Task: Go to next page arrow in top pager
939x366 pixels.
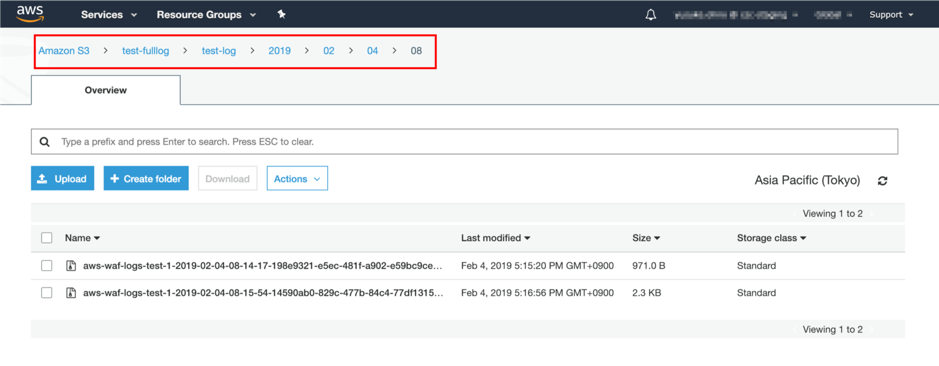Action: (872, 213)
